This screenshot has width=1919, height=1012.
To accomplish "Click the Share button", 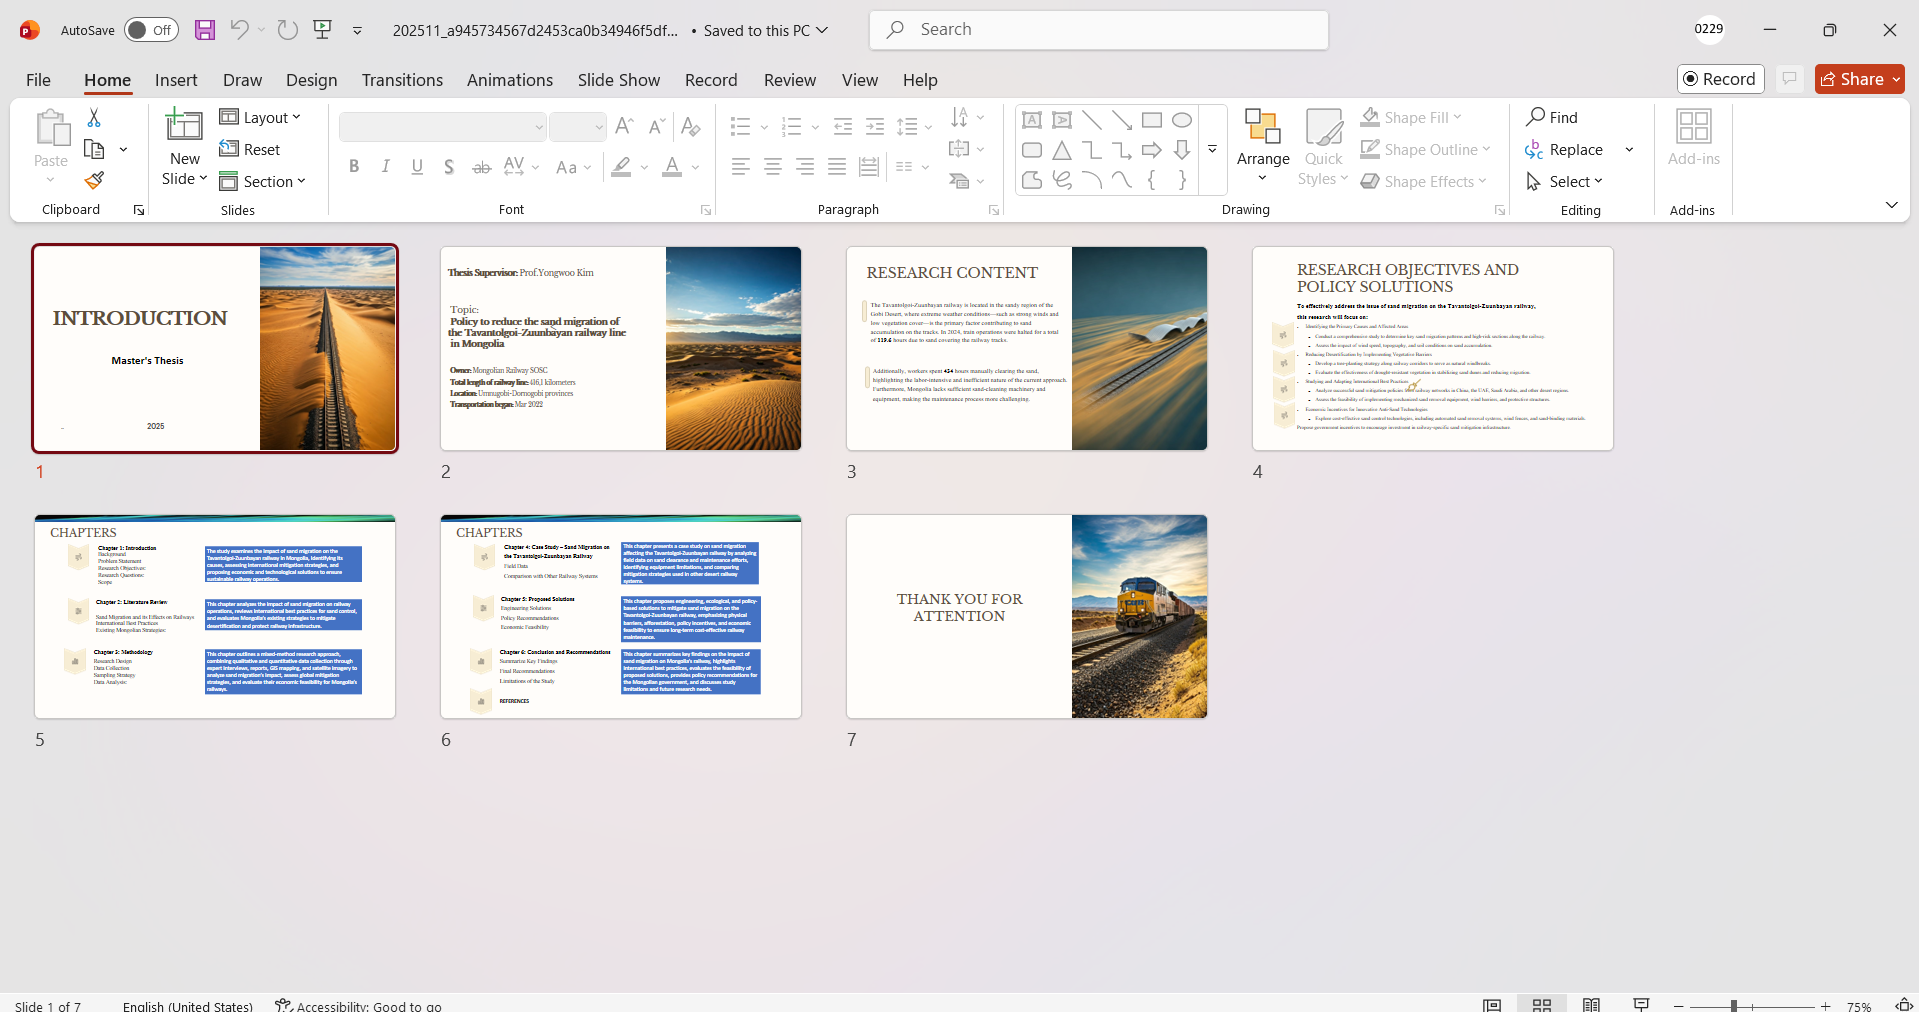I will pyautogui.click(x=1859, y=79).
